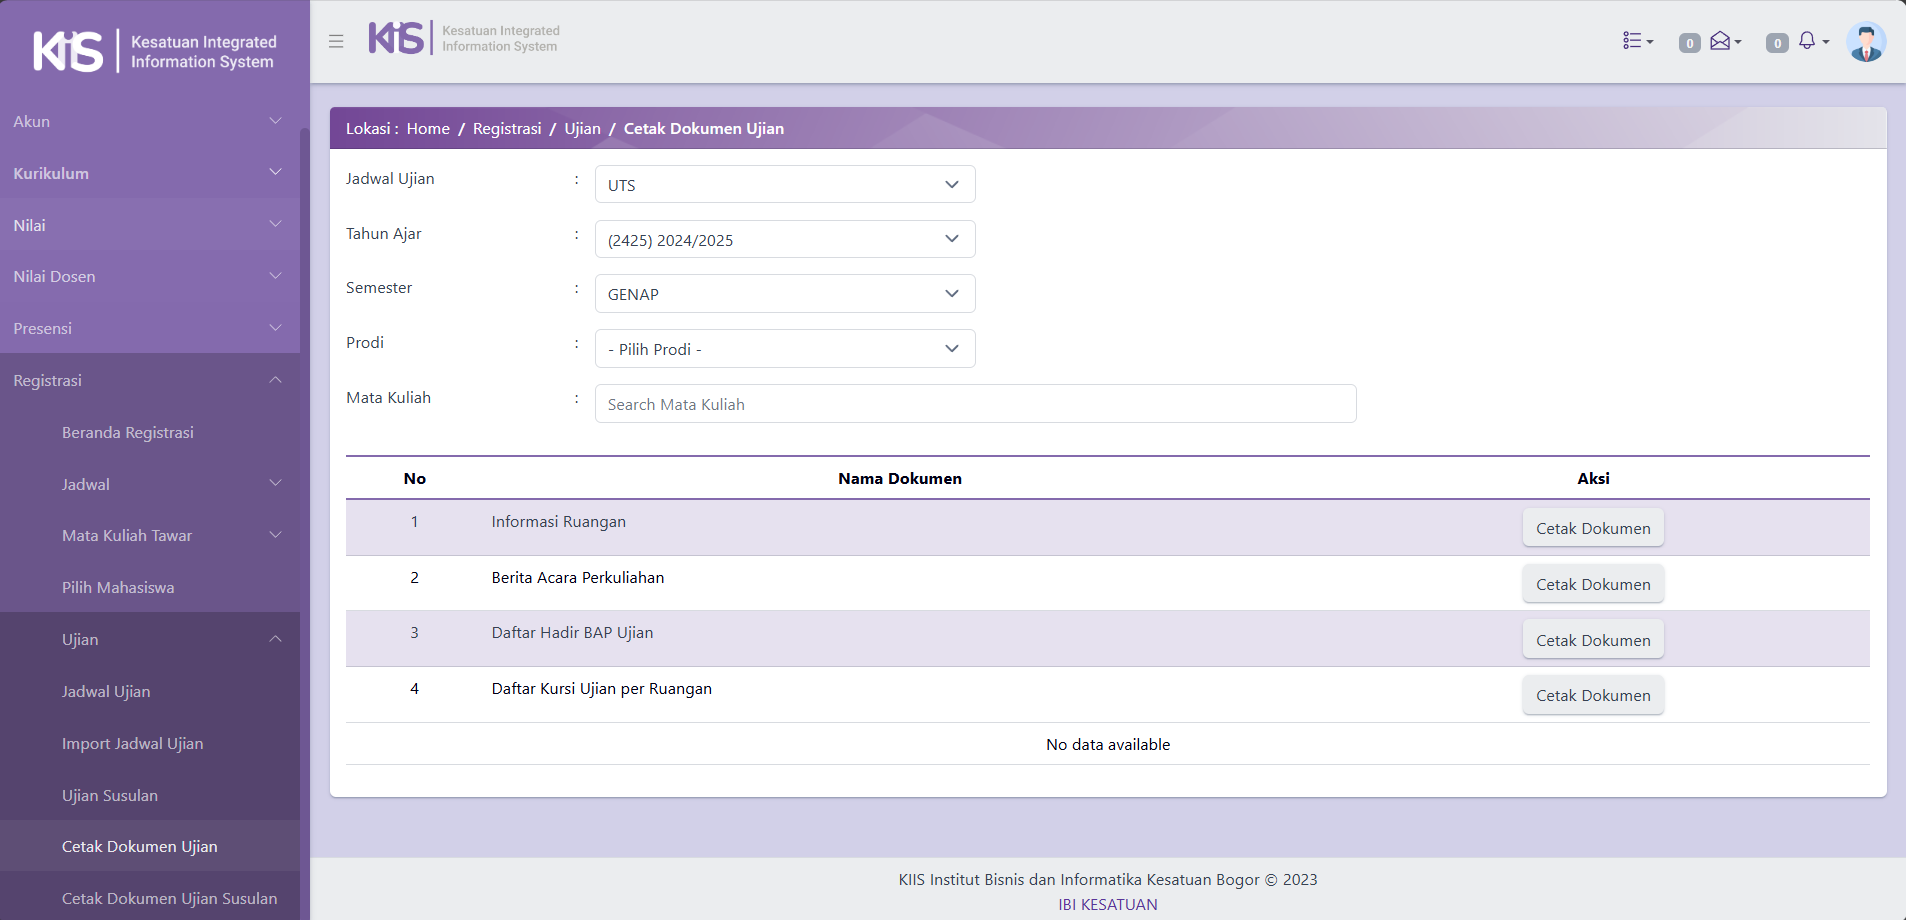This screenshot has height=920, width=1906.
Task: Open Jadwal Ujian in the sidebar
Action: point(106,692)
